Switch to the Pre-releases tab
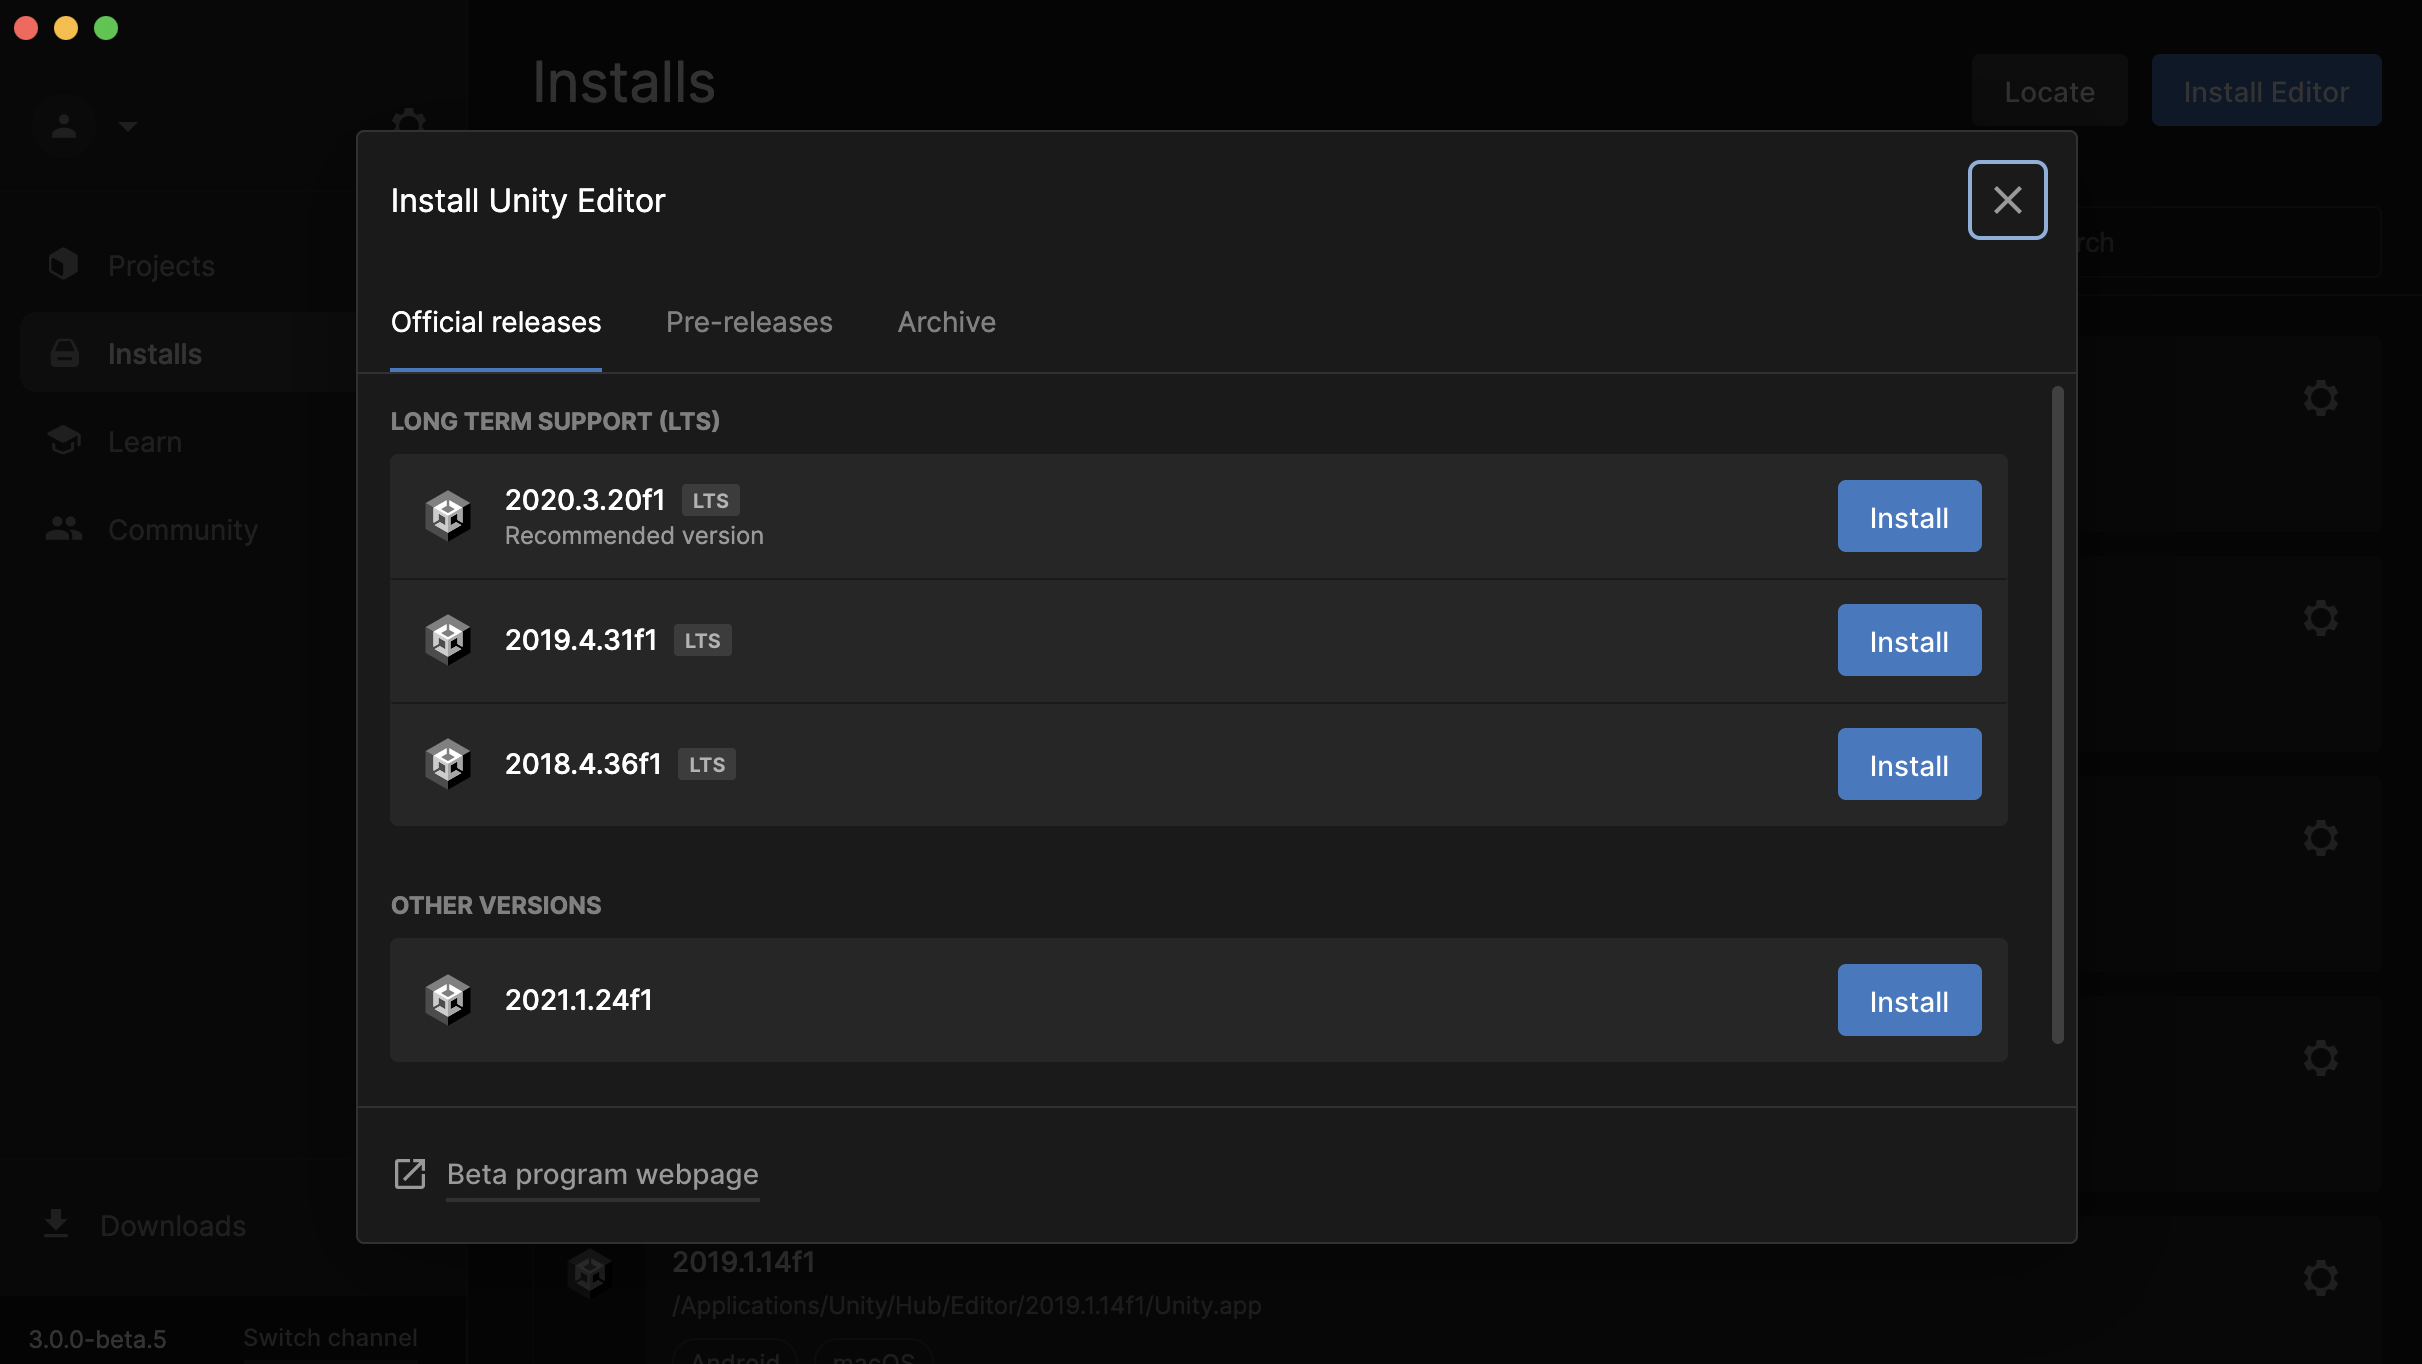The width and height of the screenshot is (2422, 1364). pos(749,322)
